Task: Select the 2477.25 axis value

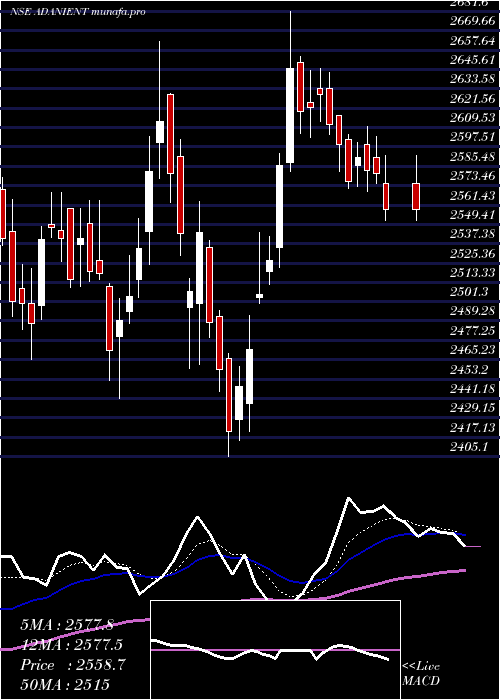Action: pos(472,330)
